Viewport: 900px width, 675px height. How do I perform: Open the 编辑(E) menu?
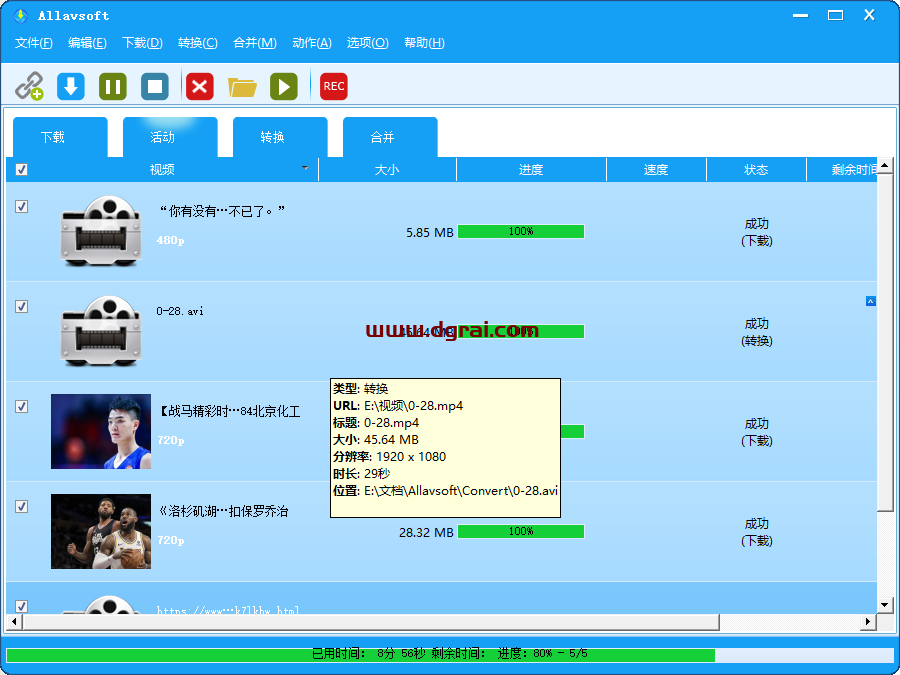point(87,43)
